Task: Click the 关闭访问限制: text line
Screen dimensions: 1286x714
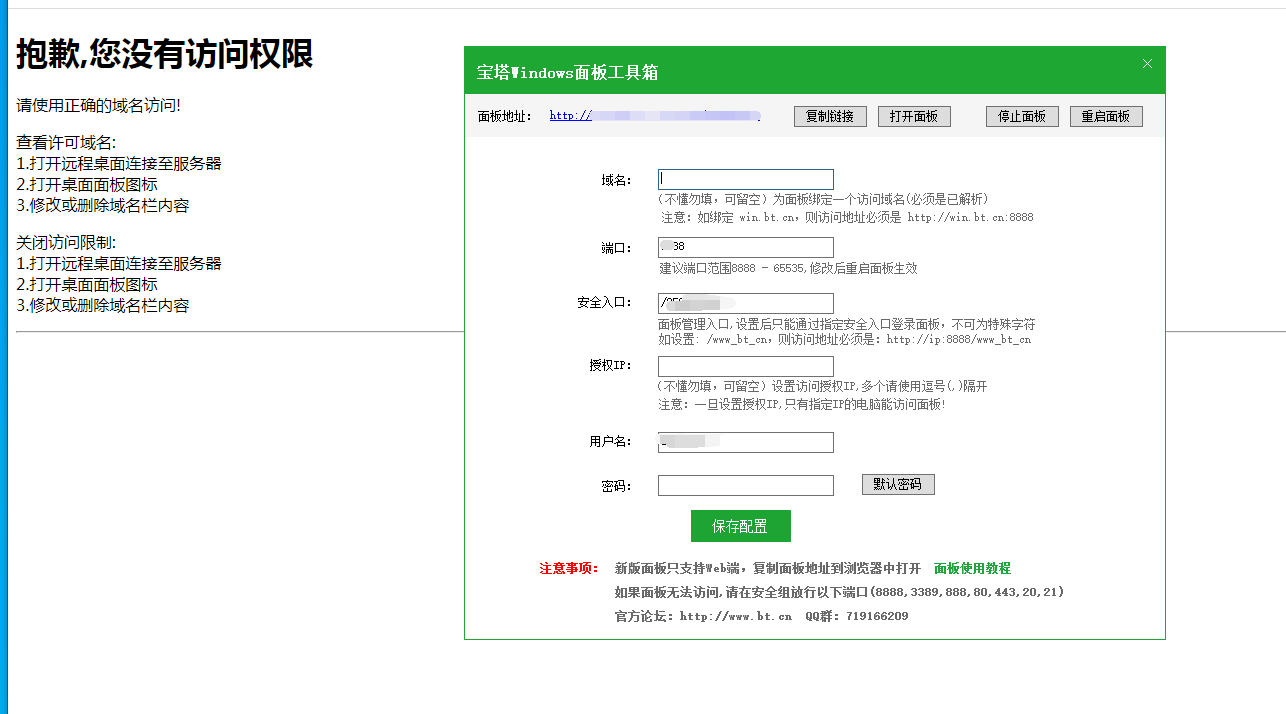Action: 66,243
